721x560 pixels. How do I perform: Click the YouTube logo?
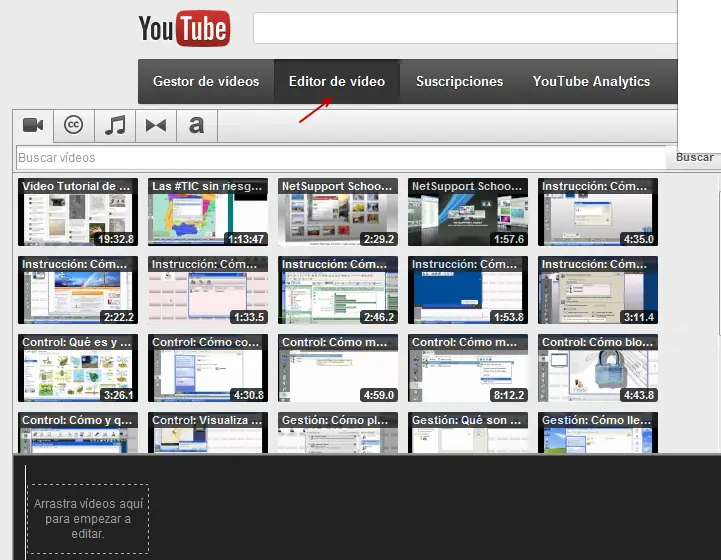pyautogui.click(x=184, y=29)
